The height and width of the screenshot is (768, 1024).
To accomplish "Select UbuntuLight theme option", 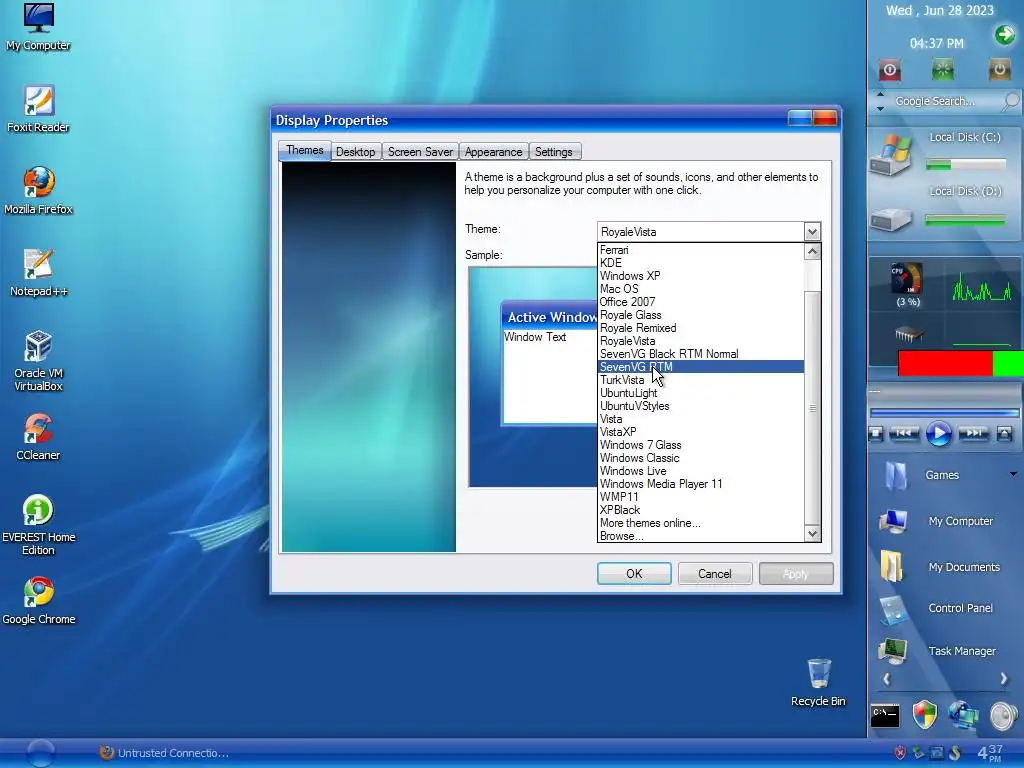I will click(701, 393).
